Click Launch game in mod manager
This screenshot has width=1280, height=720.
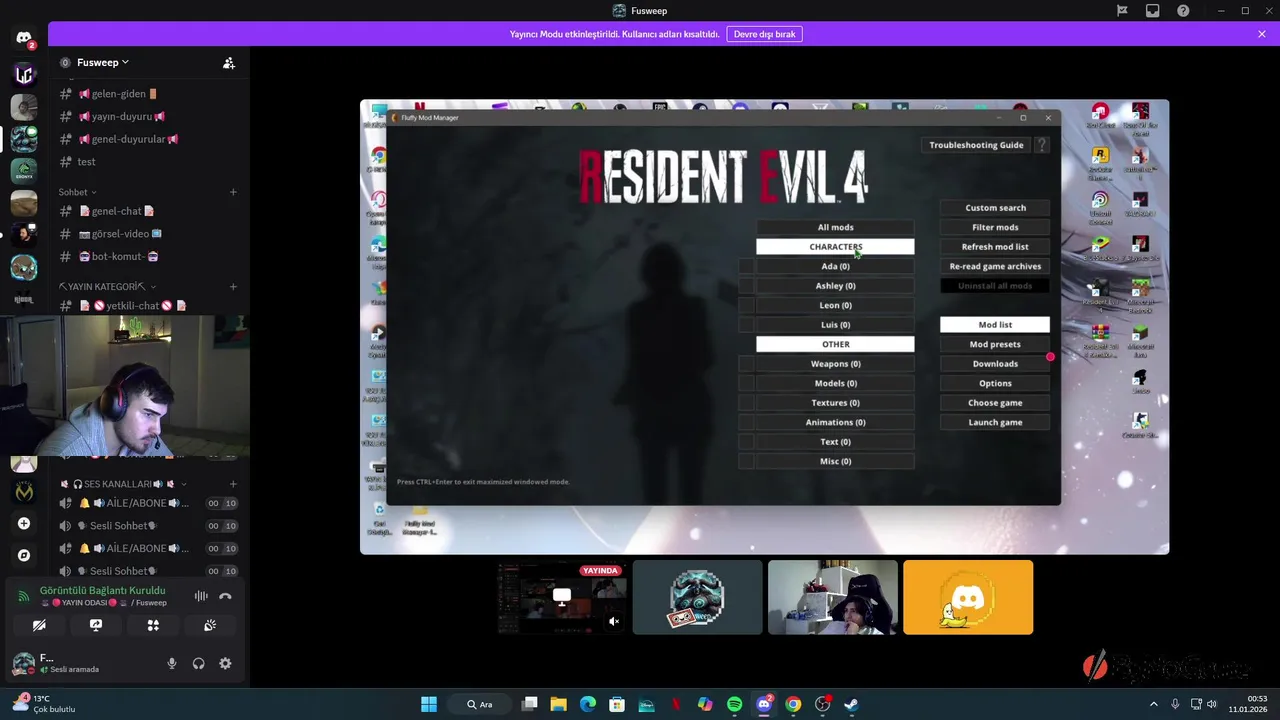coord(995,422)
